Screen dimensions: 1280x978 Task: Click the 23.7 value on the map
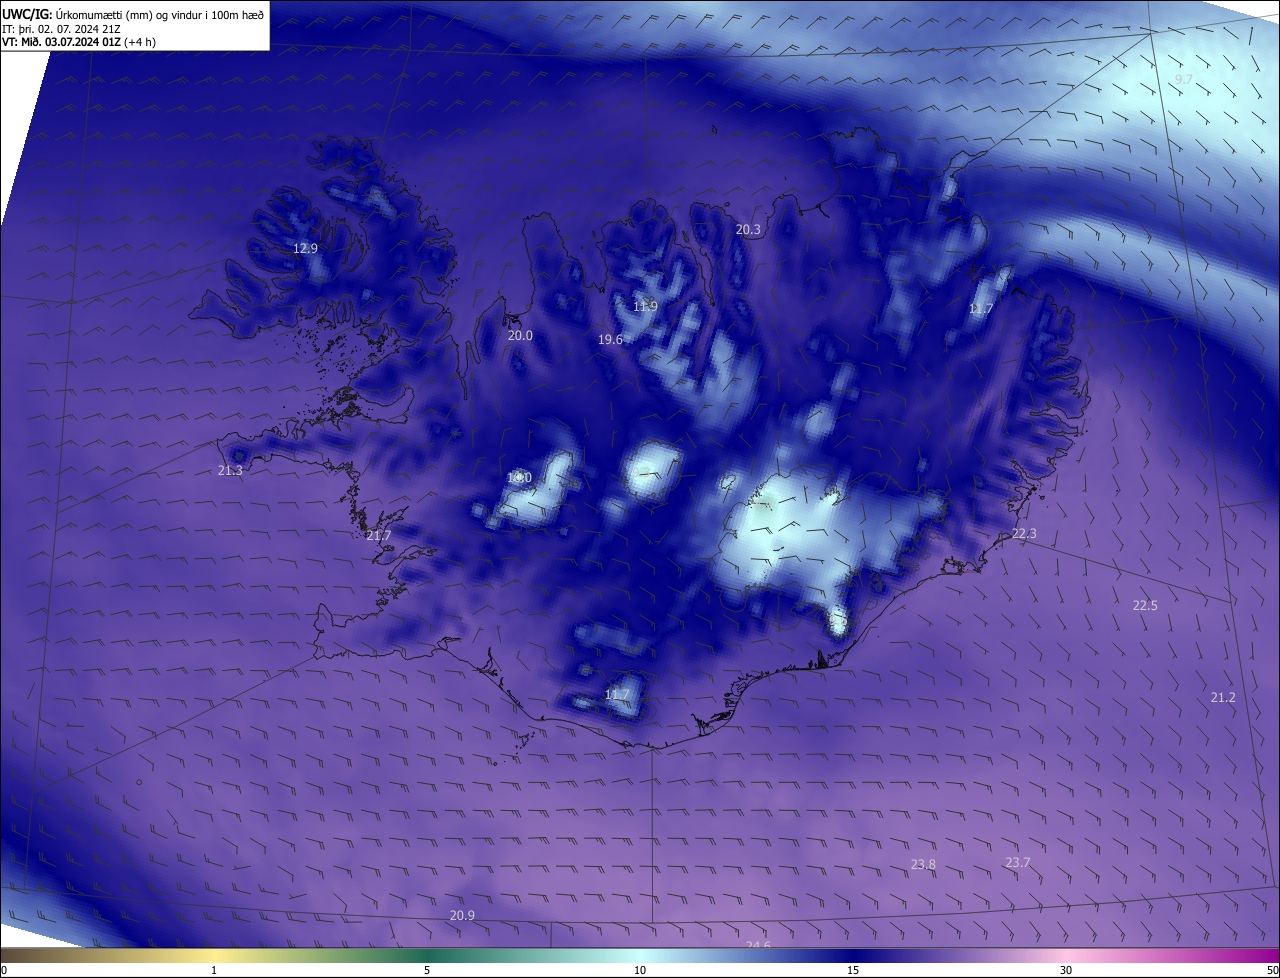click(1017, 862)
